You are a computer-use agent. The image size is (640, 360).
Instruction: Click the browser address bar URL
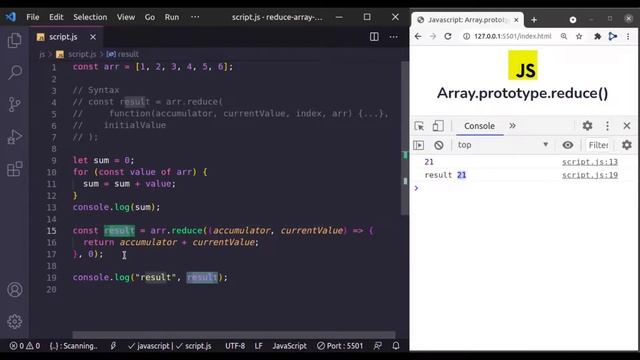[513, 36]
